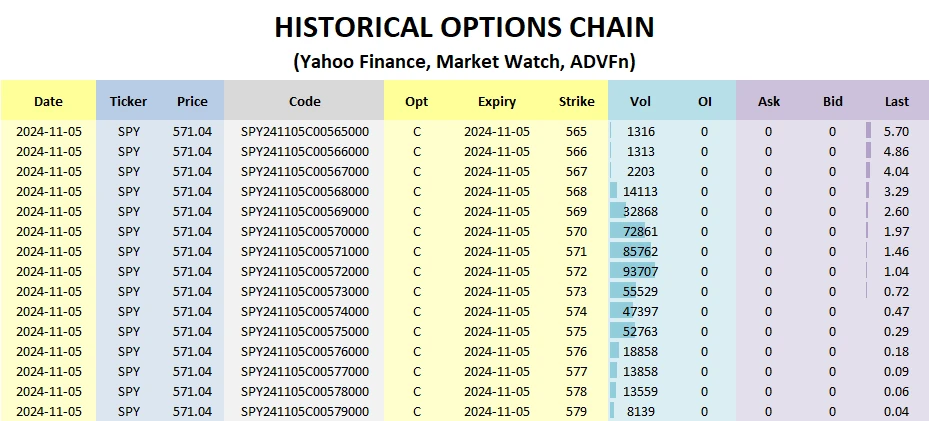Select the volume cell showing 1316

[641, 131]
